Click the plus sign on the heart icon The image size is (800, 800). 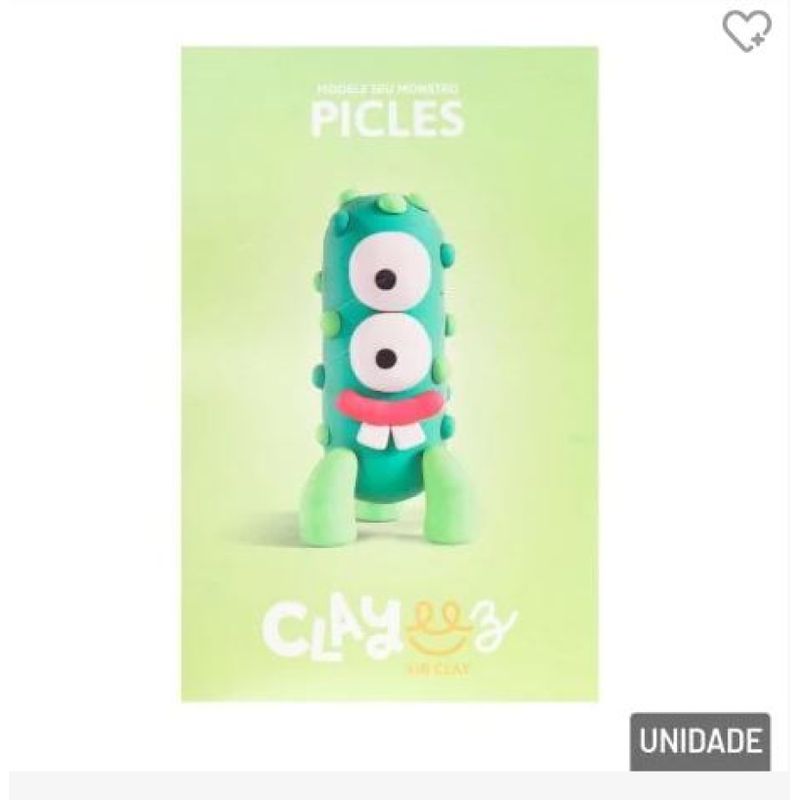759,39
